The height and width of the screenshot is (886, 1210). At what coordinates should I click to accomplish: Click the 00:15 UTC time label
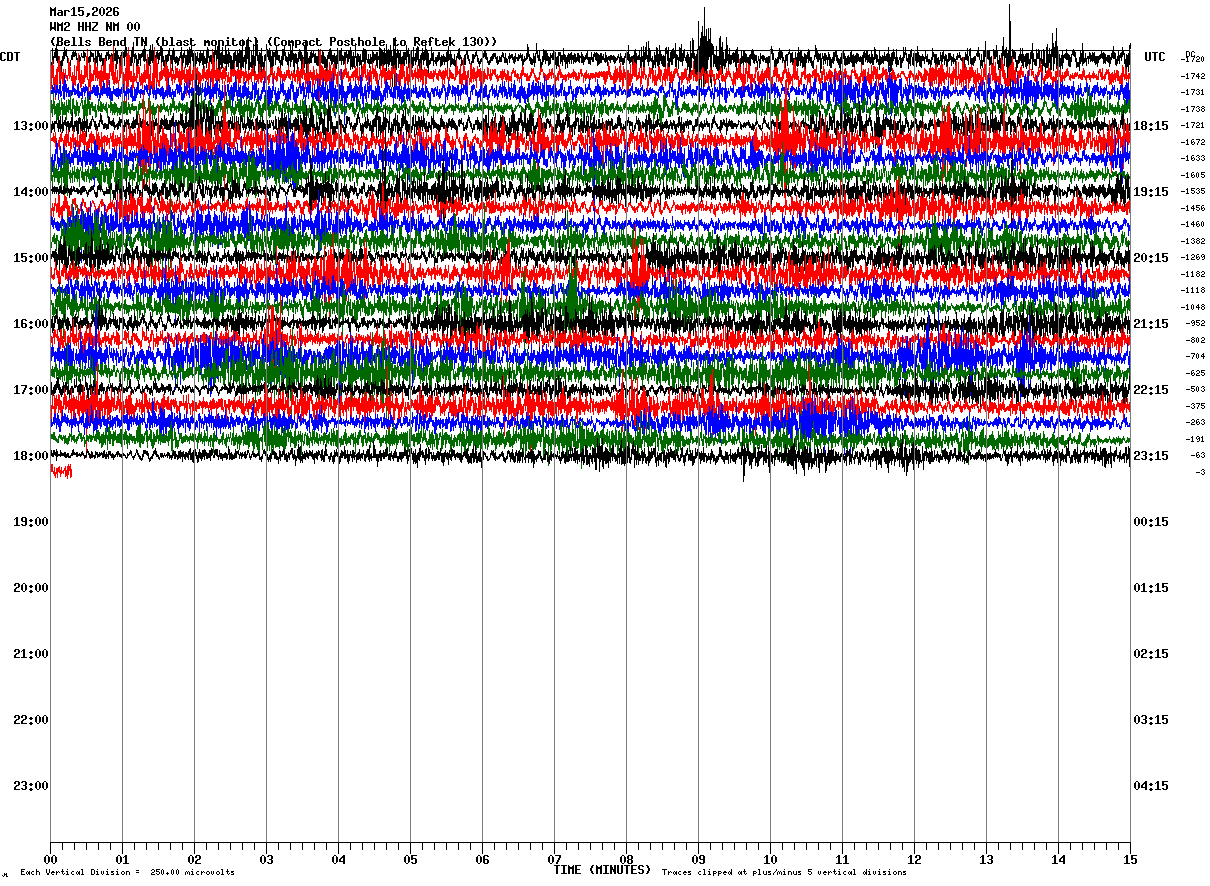(x=1151, y=522)
